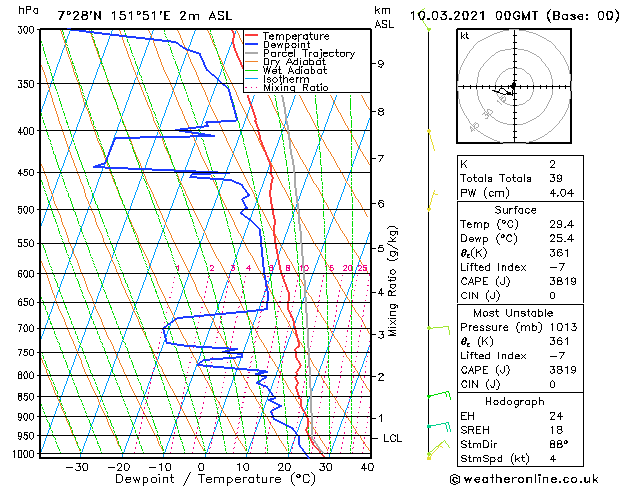
Task: Select the 'Isotherm' legend label
Action: point(286,79)
